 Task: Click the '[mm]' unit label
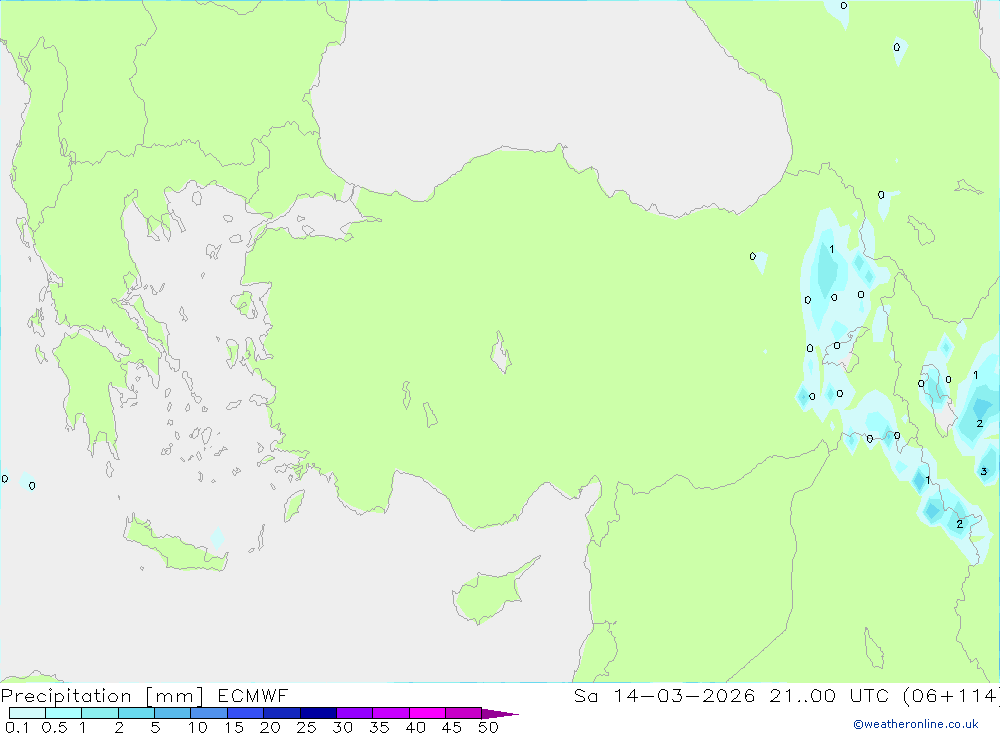coord(175,695)
